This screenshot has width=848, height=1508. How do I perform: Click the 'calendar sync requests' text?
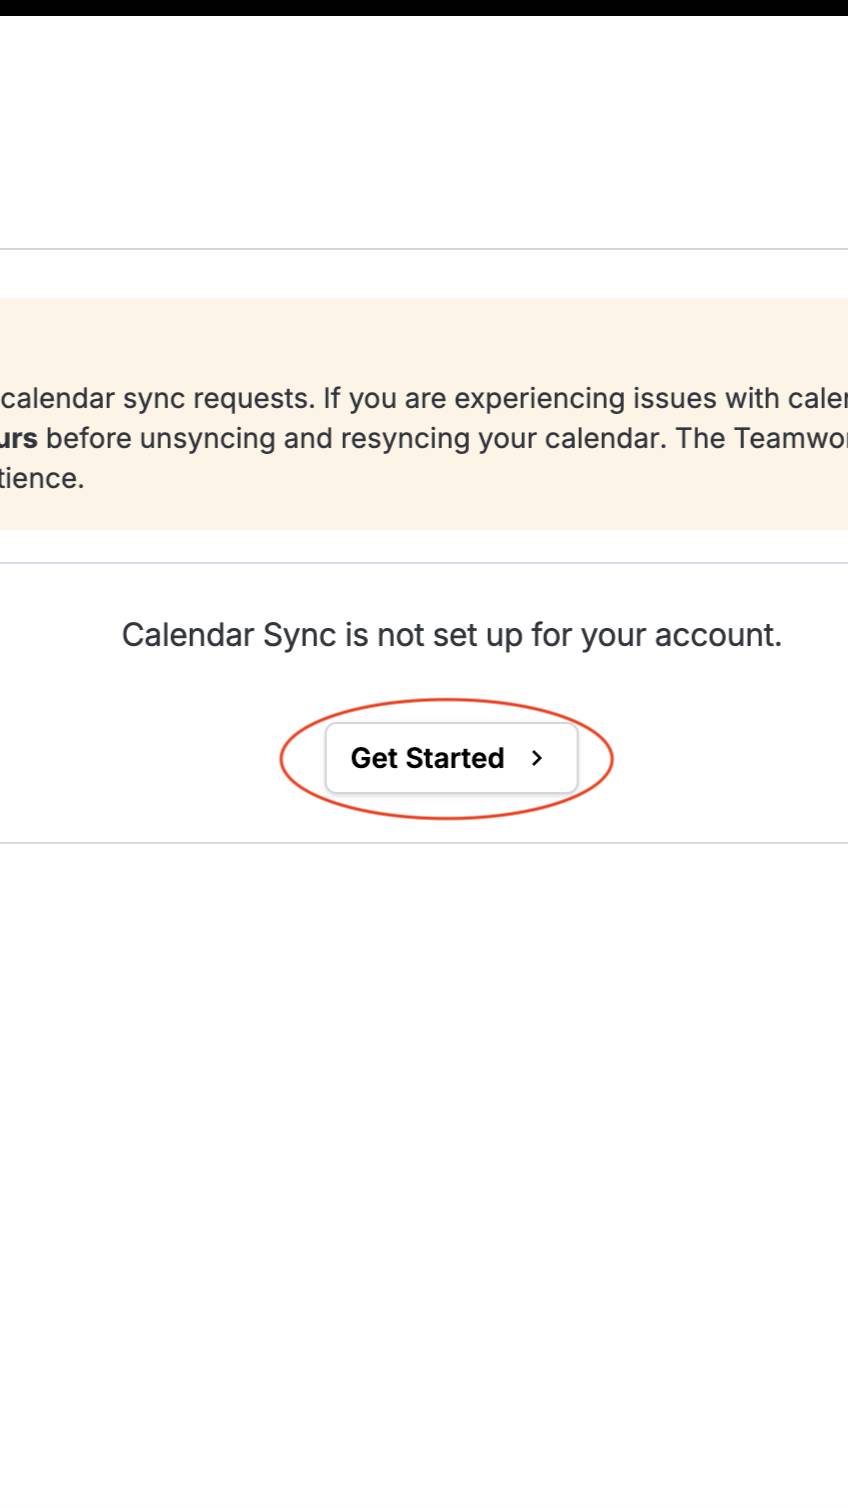click(155, 398)
